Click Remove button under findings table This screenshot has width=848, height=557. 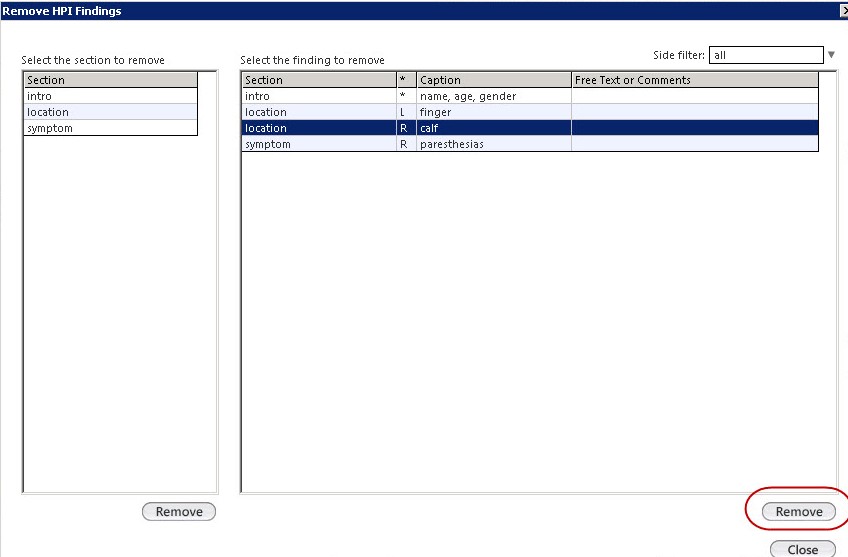pos(799,512)
